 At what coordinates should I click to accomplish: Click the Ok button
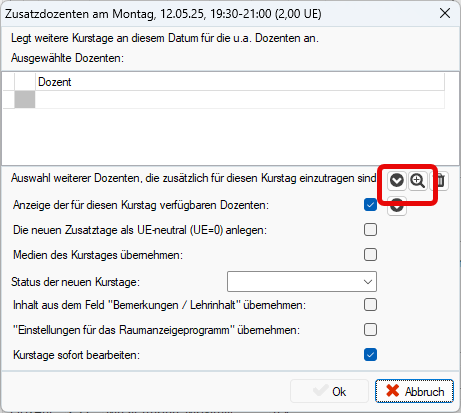click(329, 391)
